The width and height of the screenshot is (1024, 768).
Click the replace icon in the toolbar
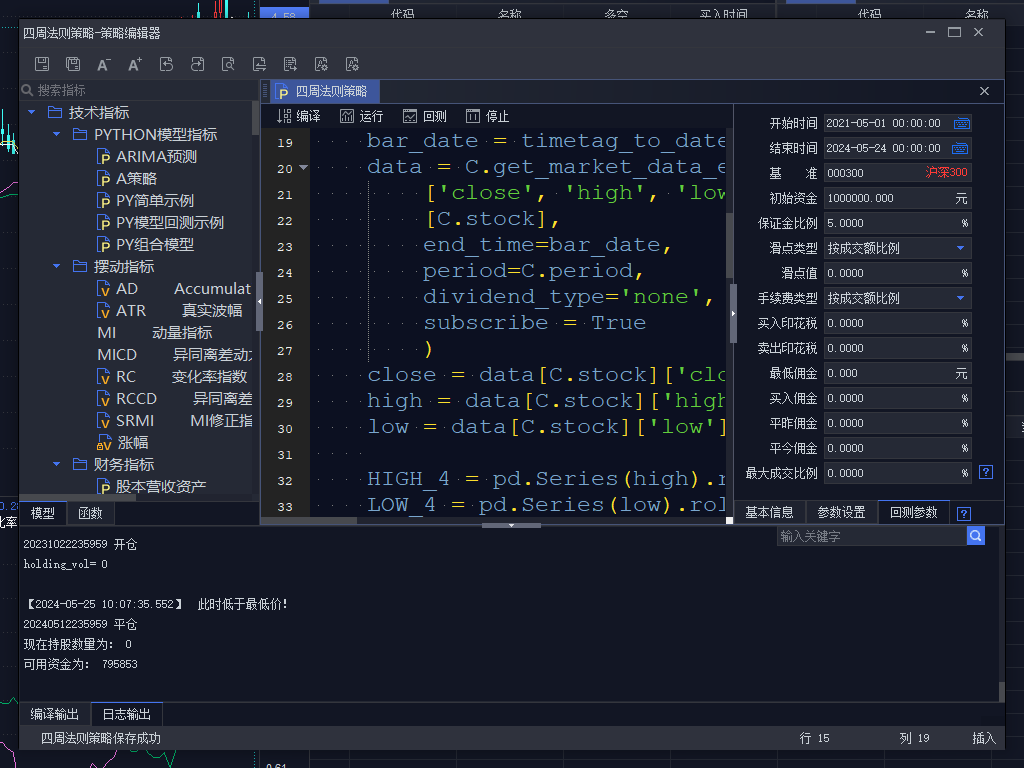click(x=259, y=64)
